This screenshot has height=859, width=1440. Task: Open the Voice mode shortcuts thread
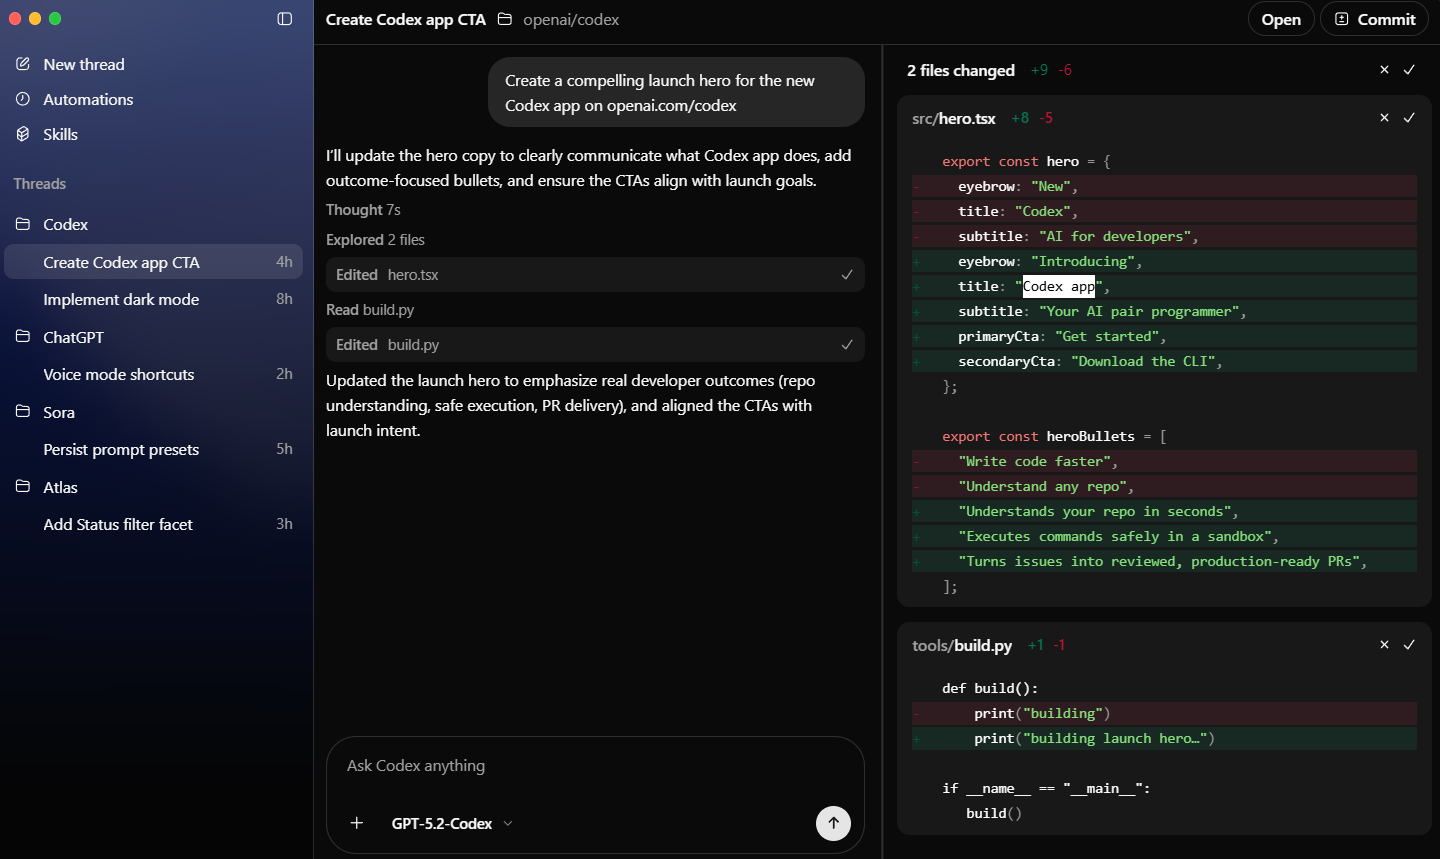coord(119,374)
